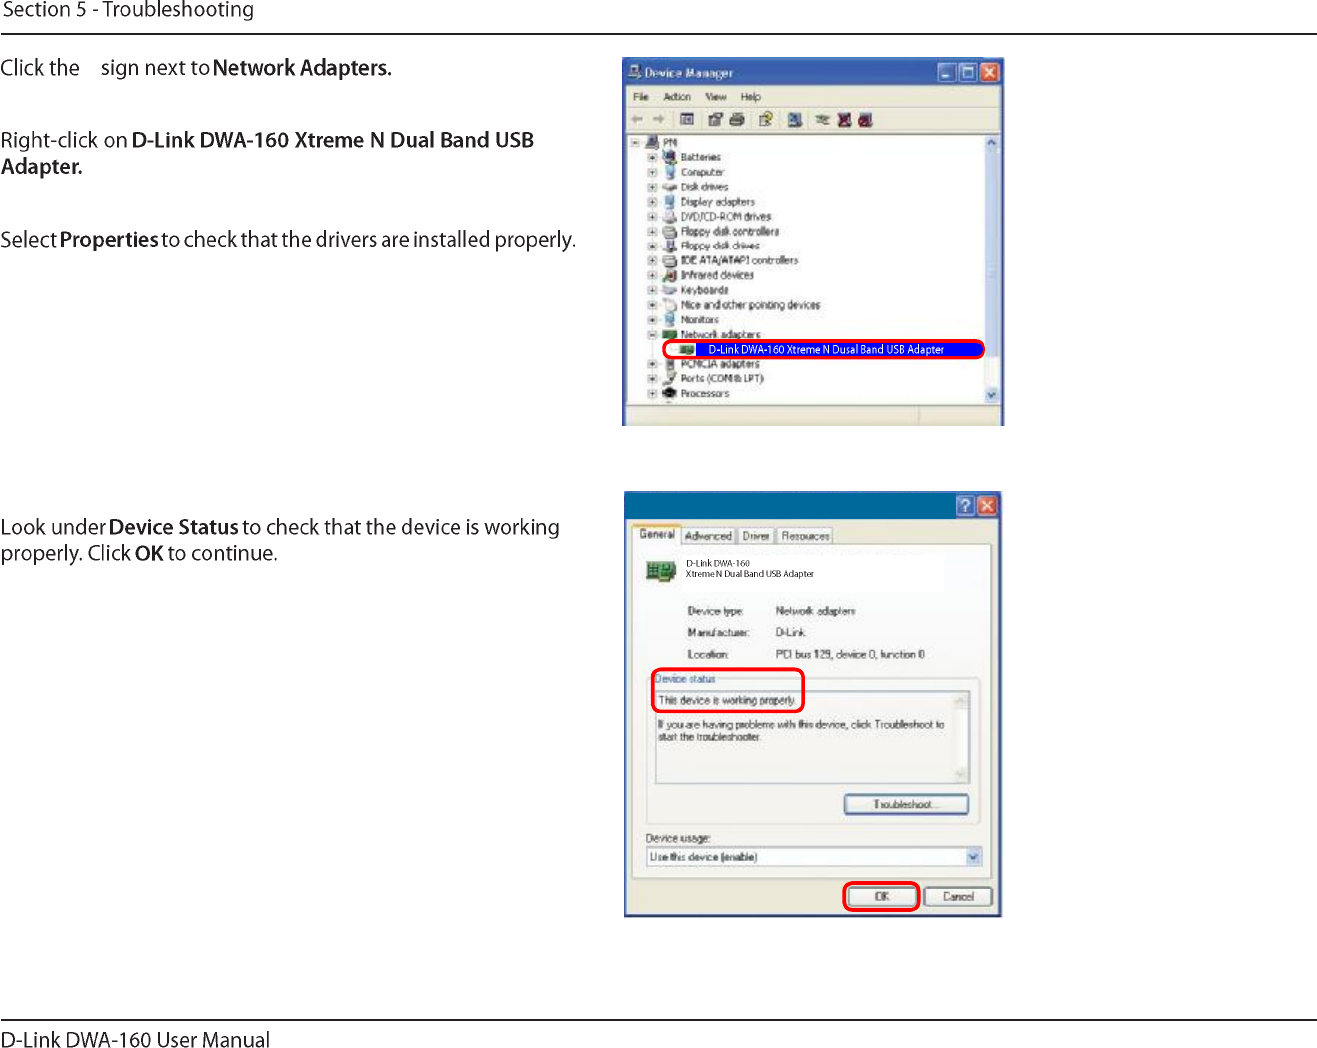Collapse the Network adapters category

[x=652, y=335]
